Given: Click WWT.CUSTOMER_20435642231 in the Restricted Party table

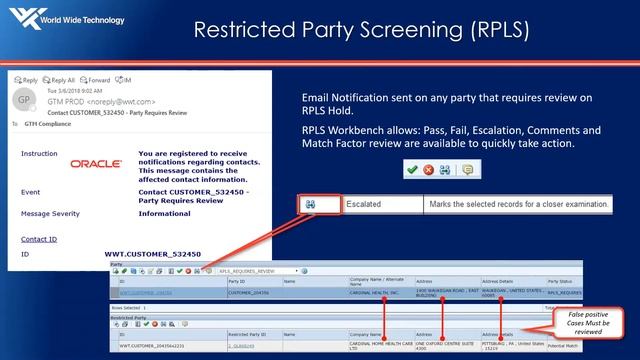Looking at the screenshot, I should click(x=151, y=346).
